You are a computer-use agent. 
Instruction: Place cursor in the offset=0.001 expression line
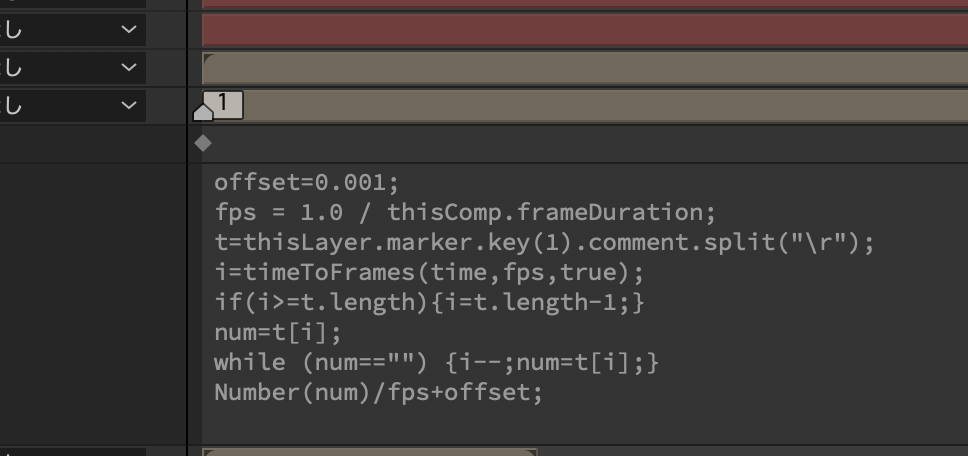307,183
